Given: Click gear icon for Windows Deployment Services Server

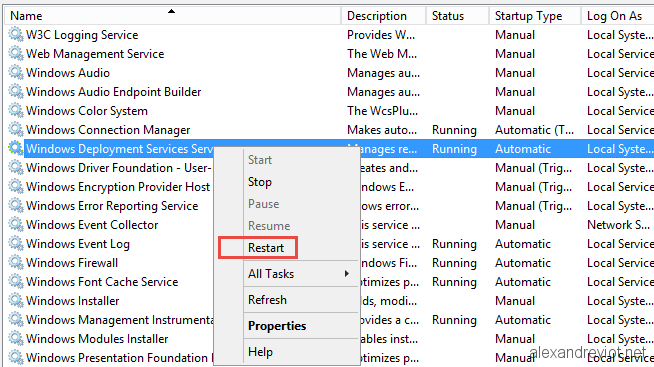Looking at the screenshot, I should [16, 148].
